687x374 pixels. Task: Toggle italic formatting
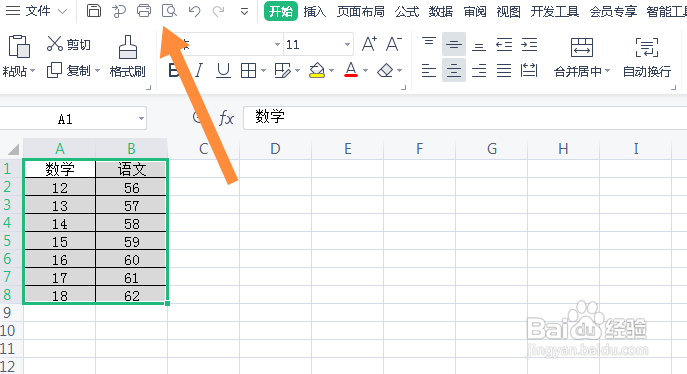coord(199,70)
